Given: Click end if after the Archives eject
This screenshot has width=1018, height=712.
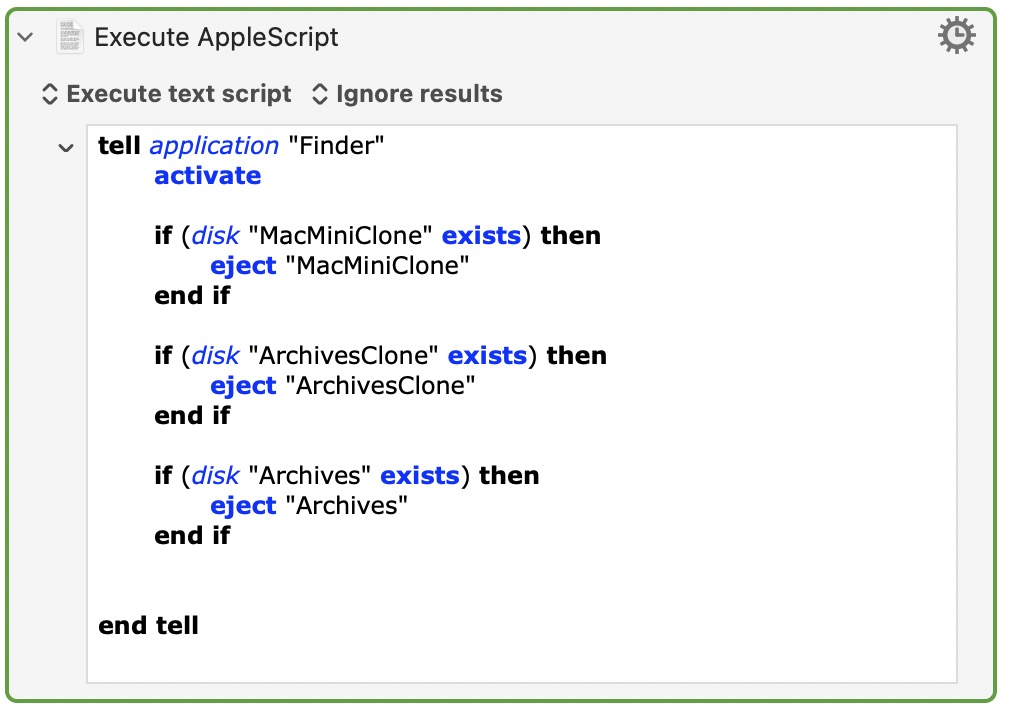Looking at the screenshot, I should (192, 536).
